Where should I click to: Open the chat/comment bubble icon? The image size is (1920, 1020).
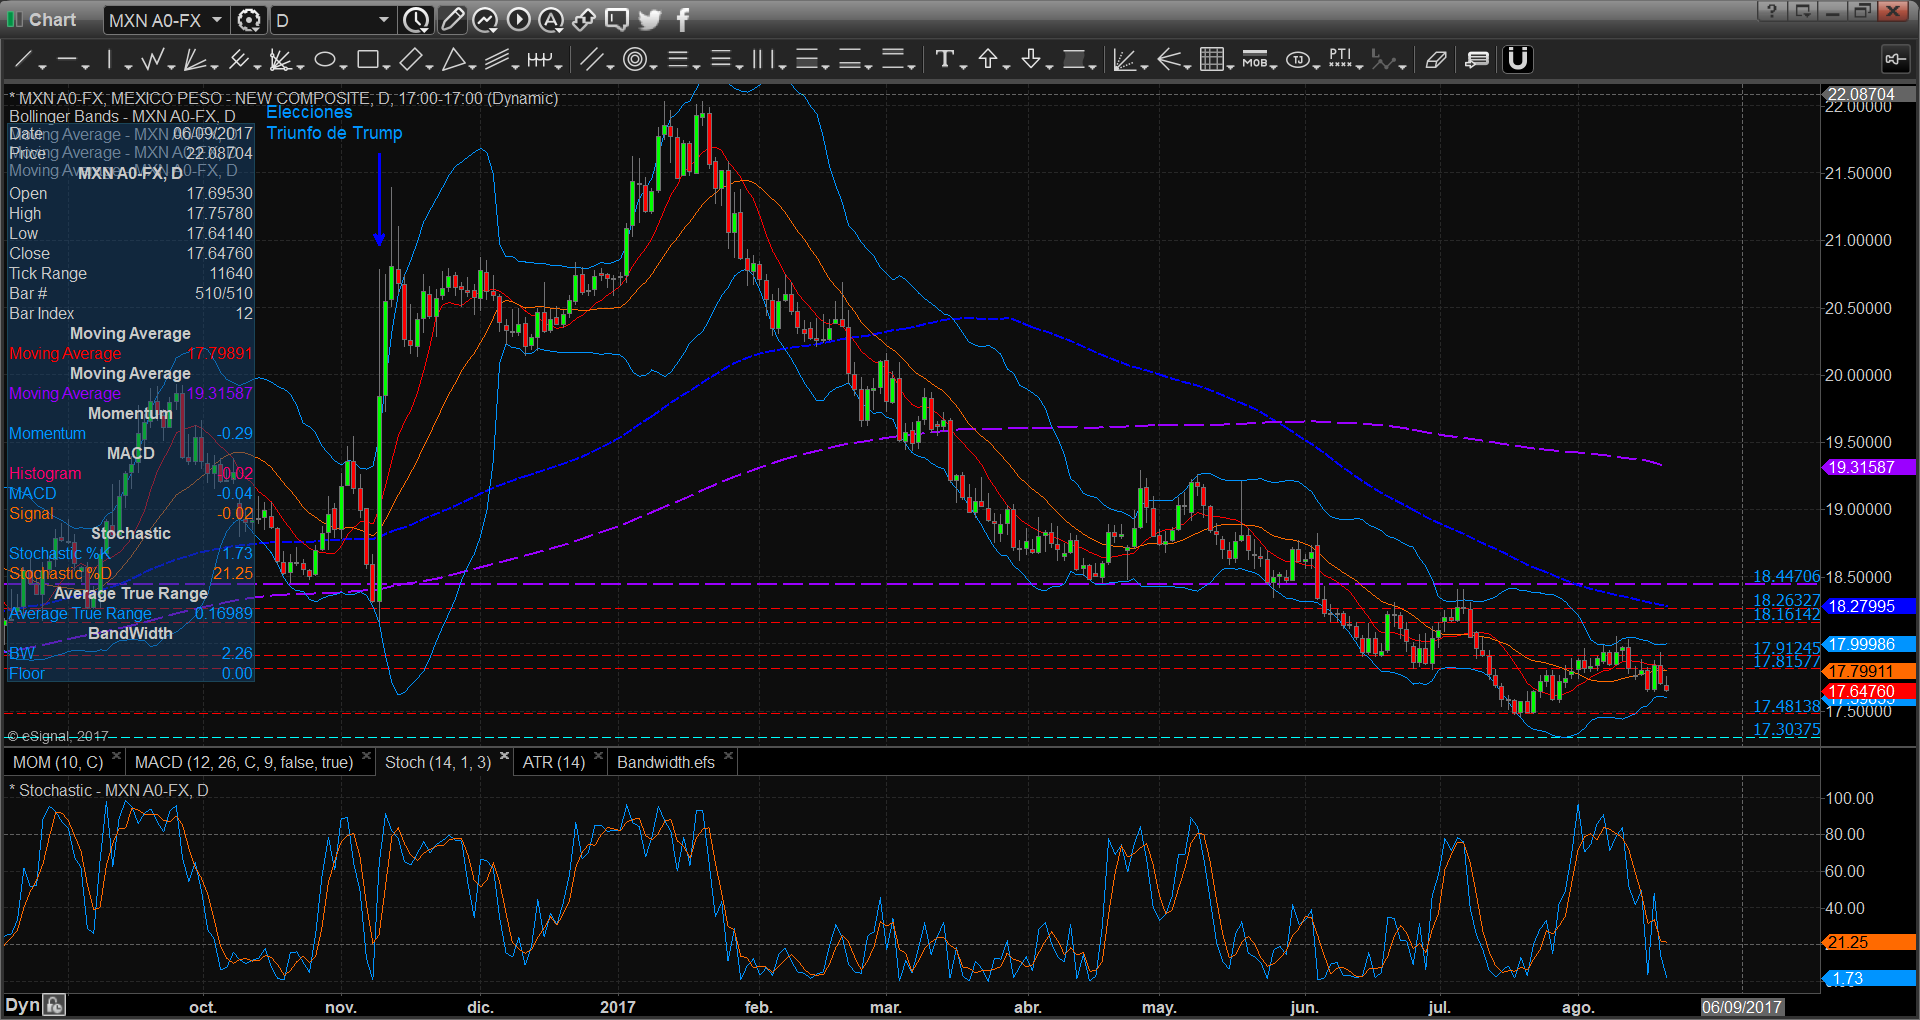617,19
